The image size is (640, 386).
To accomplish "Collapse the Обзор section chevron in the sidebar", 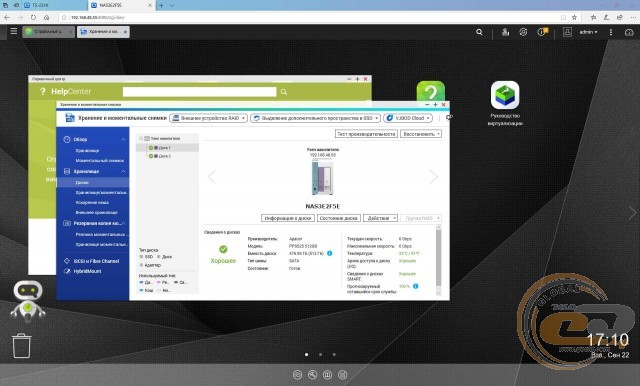I will (123, 140).
